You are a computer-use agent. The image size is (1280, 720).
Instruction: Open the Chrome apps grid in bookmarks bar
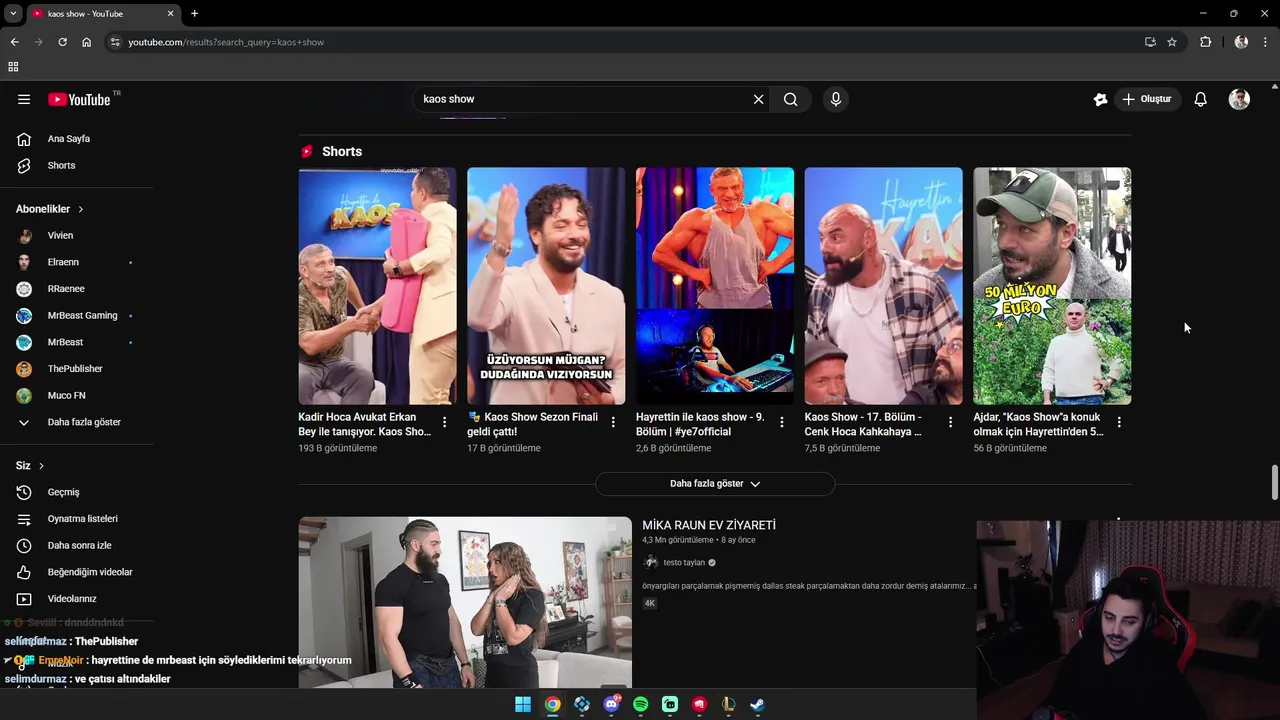pyautogui.click(x=13, y=67)
